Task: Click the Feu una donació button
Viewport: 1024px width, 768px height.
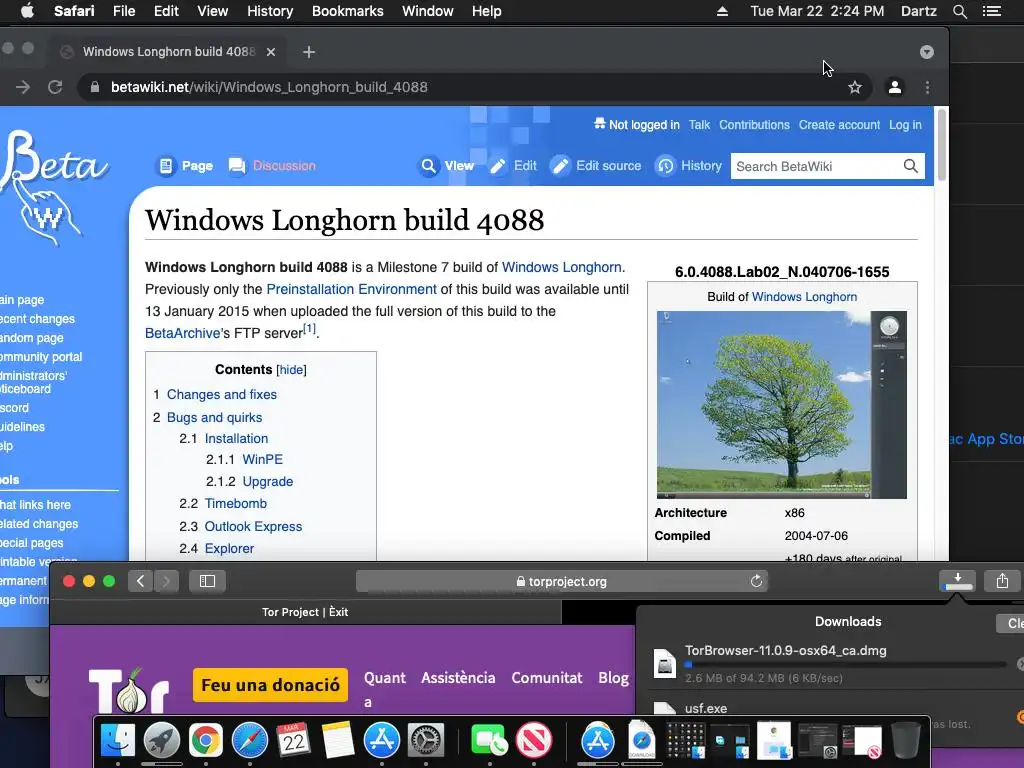Action: click(270, 684)
